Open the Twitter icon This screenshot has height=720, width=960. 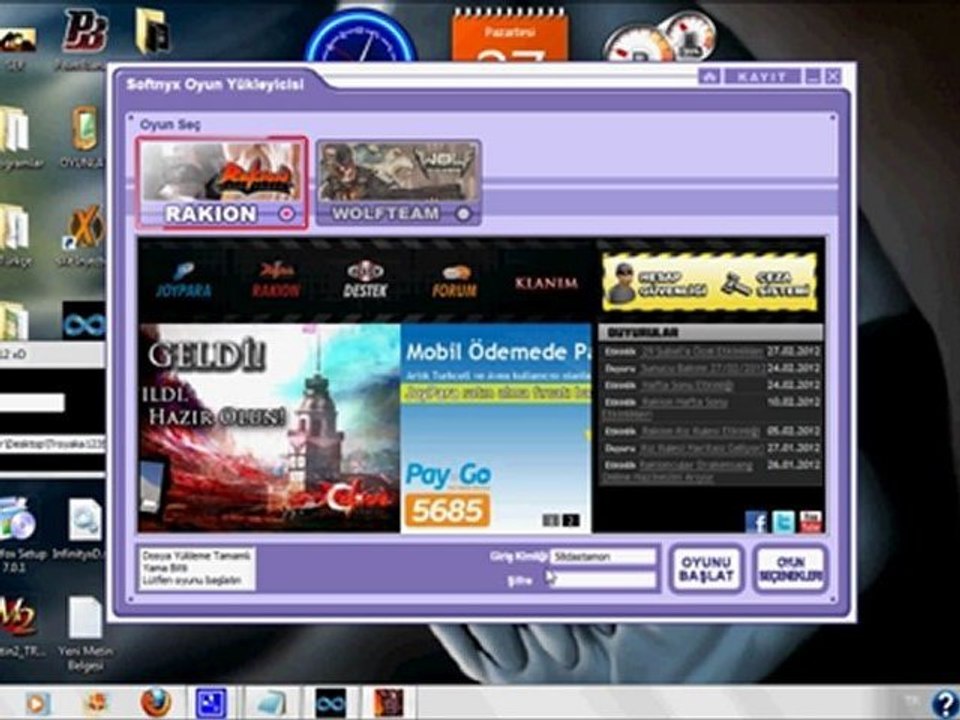(x=784, y=522)
